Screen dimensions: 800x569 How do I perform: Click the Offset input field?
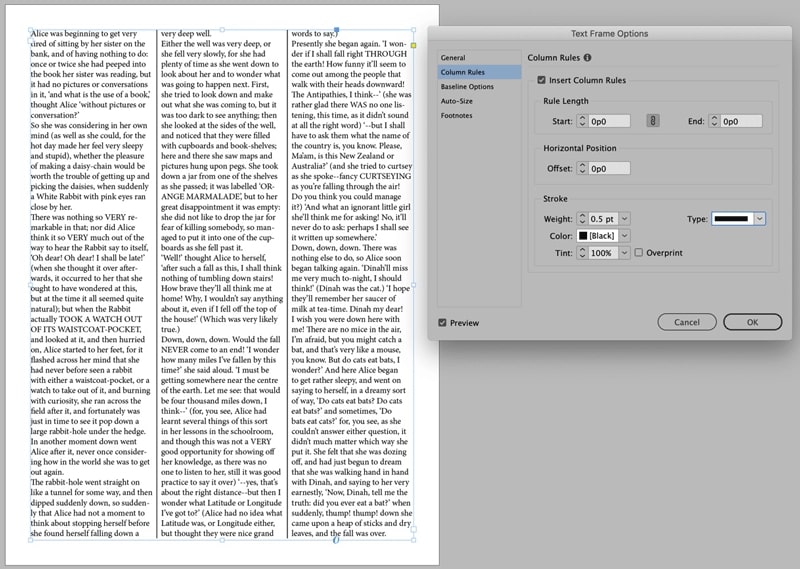pyautogui.click(x=609, y=168)
